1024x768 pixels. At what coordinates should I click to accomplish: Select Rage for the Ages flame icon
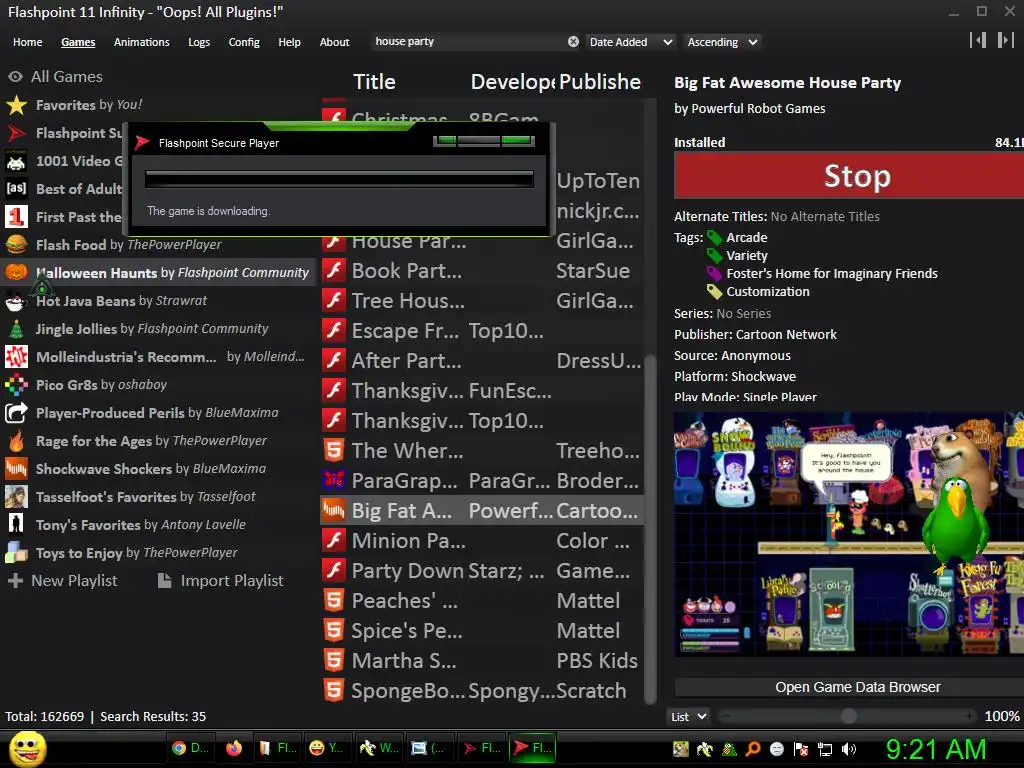(x=16, y=441)
